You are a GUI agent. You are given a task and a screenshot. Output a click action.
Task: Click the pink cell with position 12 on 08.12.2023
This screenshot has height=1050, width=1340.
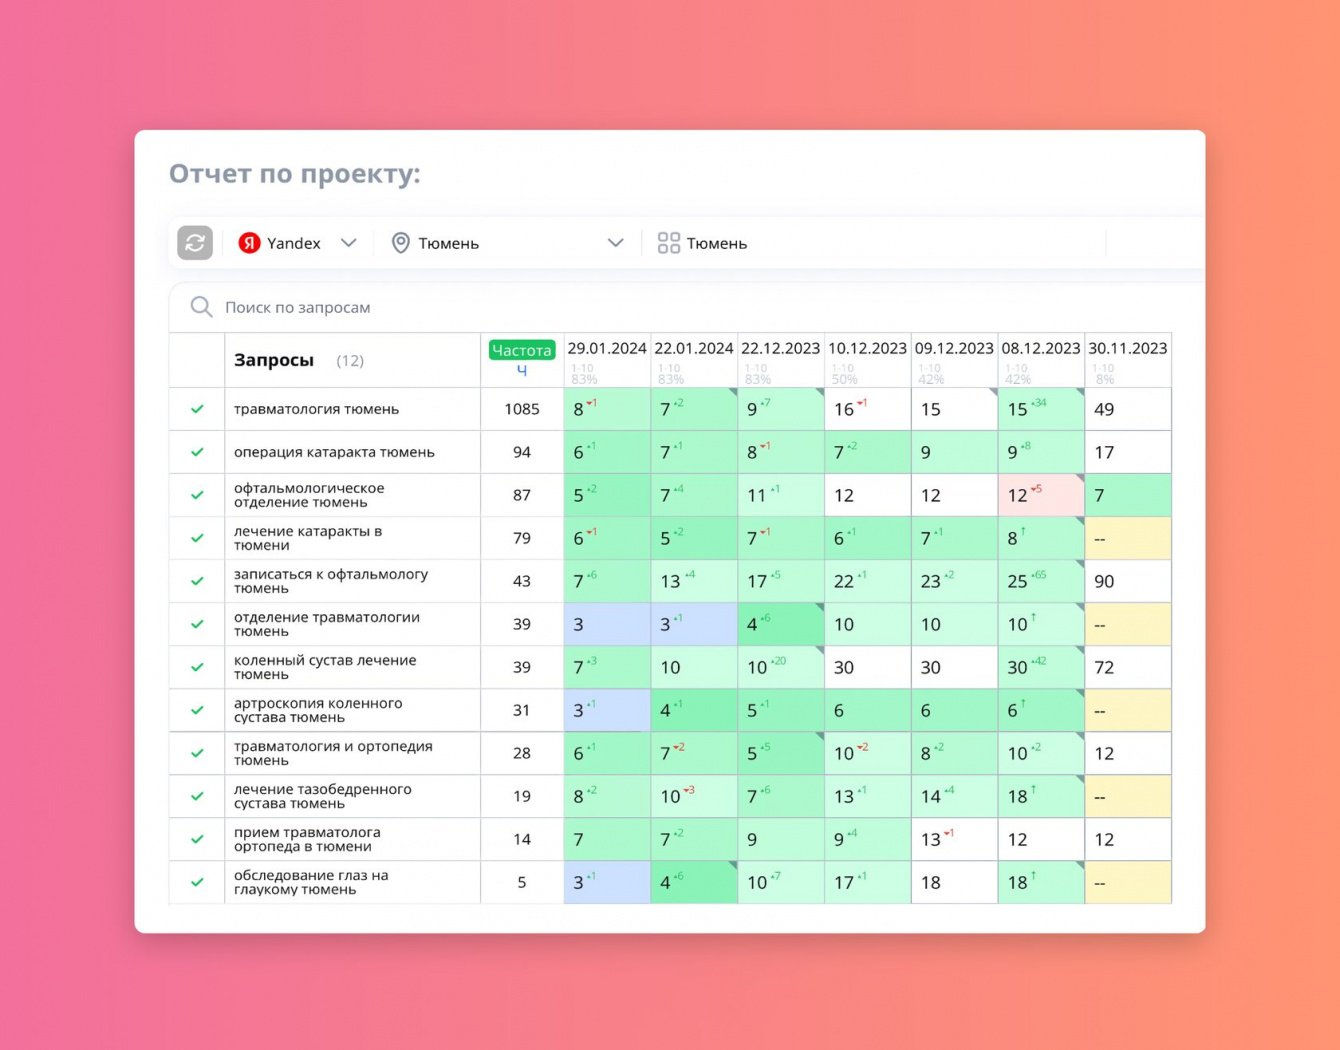click(1041, 495)
